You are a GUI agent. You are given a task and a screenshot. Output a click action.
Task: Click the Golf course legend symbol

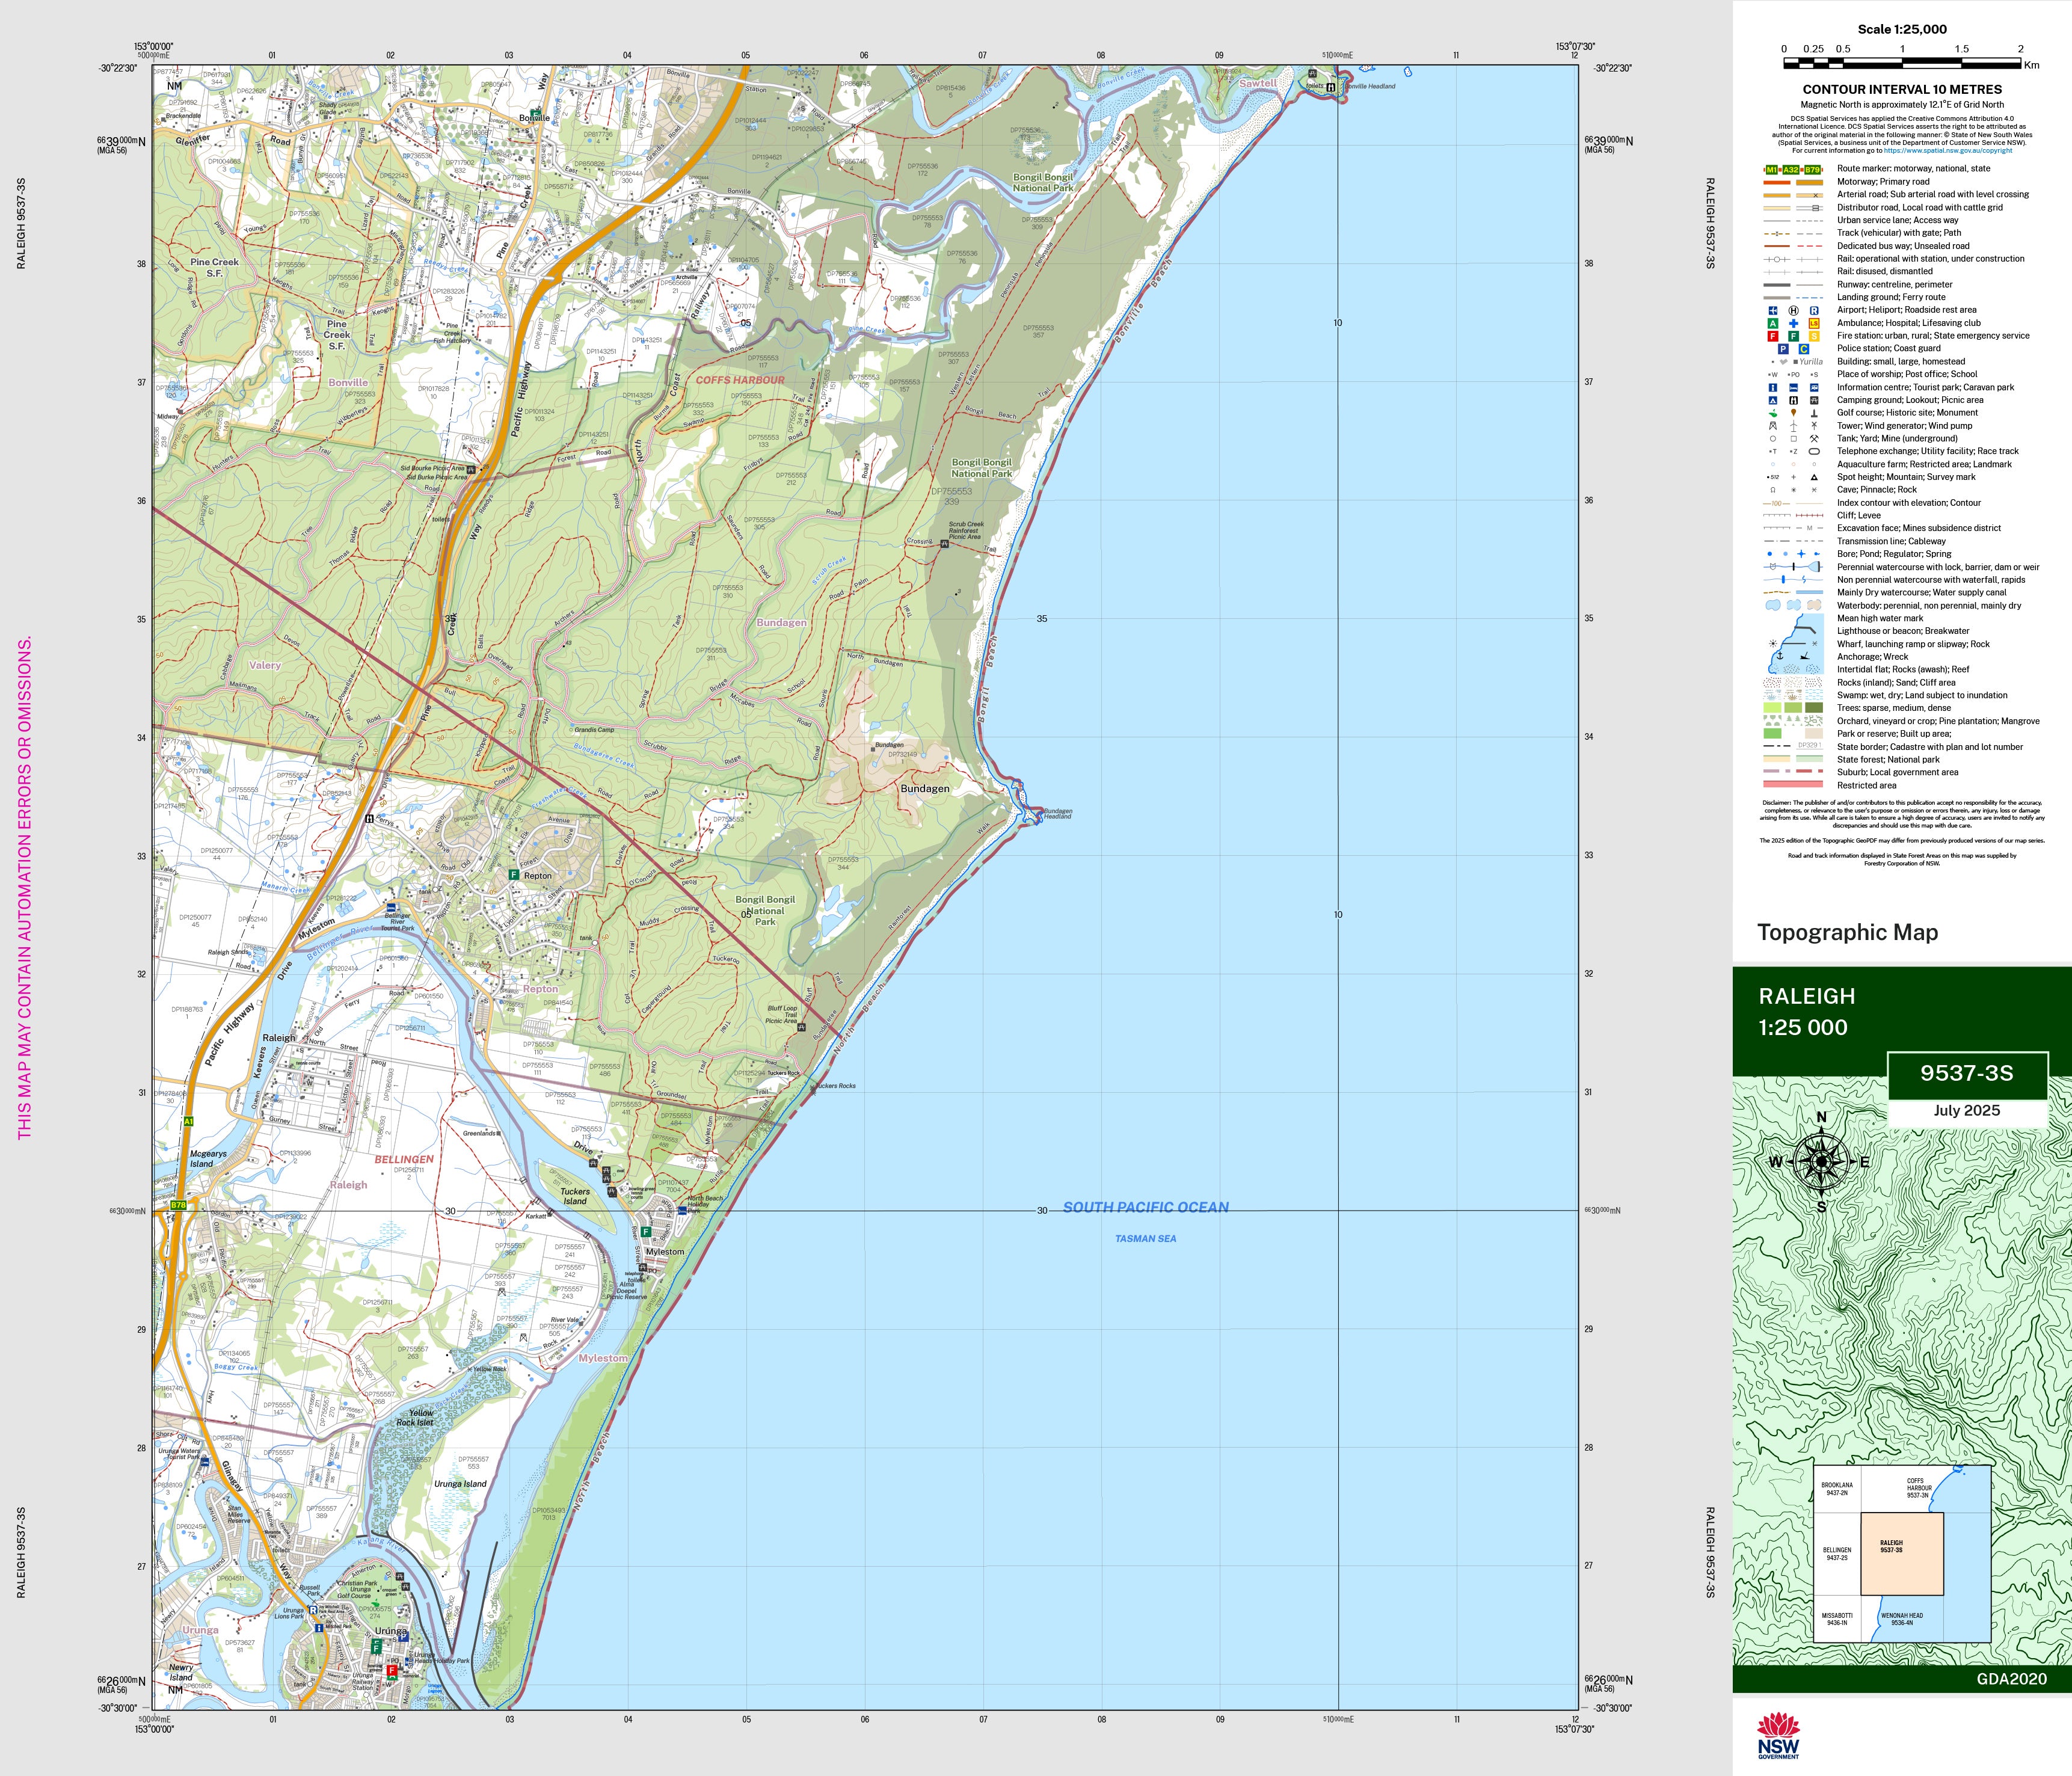[1773, 413]
